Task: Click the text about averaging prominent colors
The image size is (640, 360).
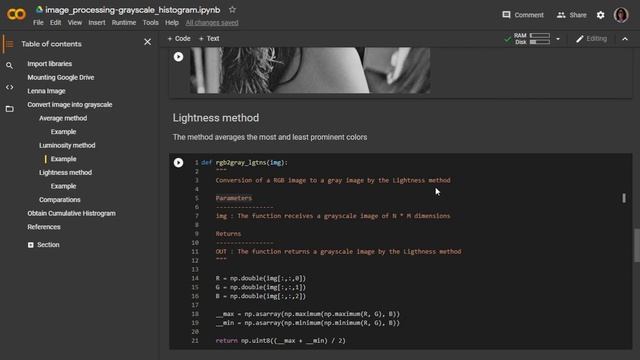Action: point(270,137)
